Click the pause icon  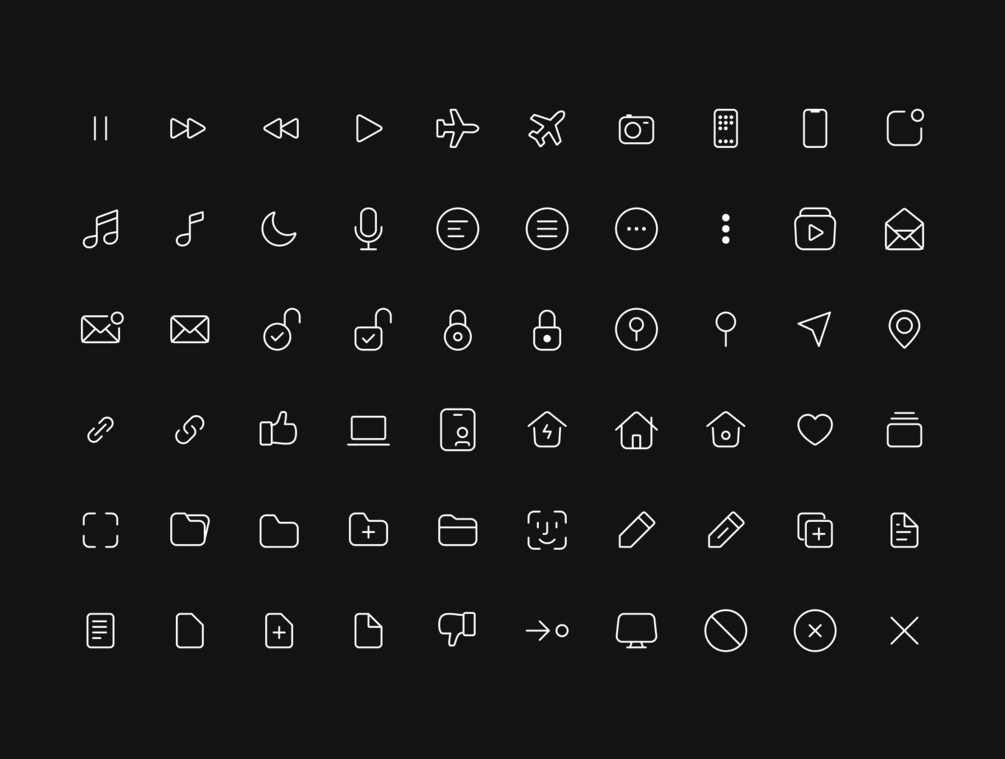coord(100,129)
